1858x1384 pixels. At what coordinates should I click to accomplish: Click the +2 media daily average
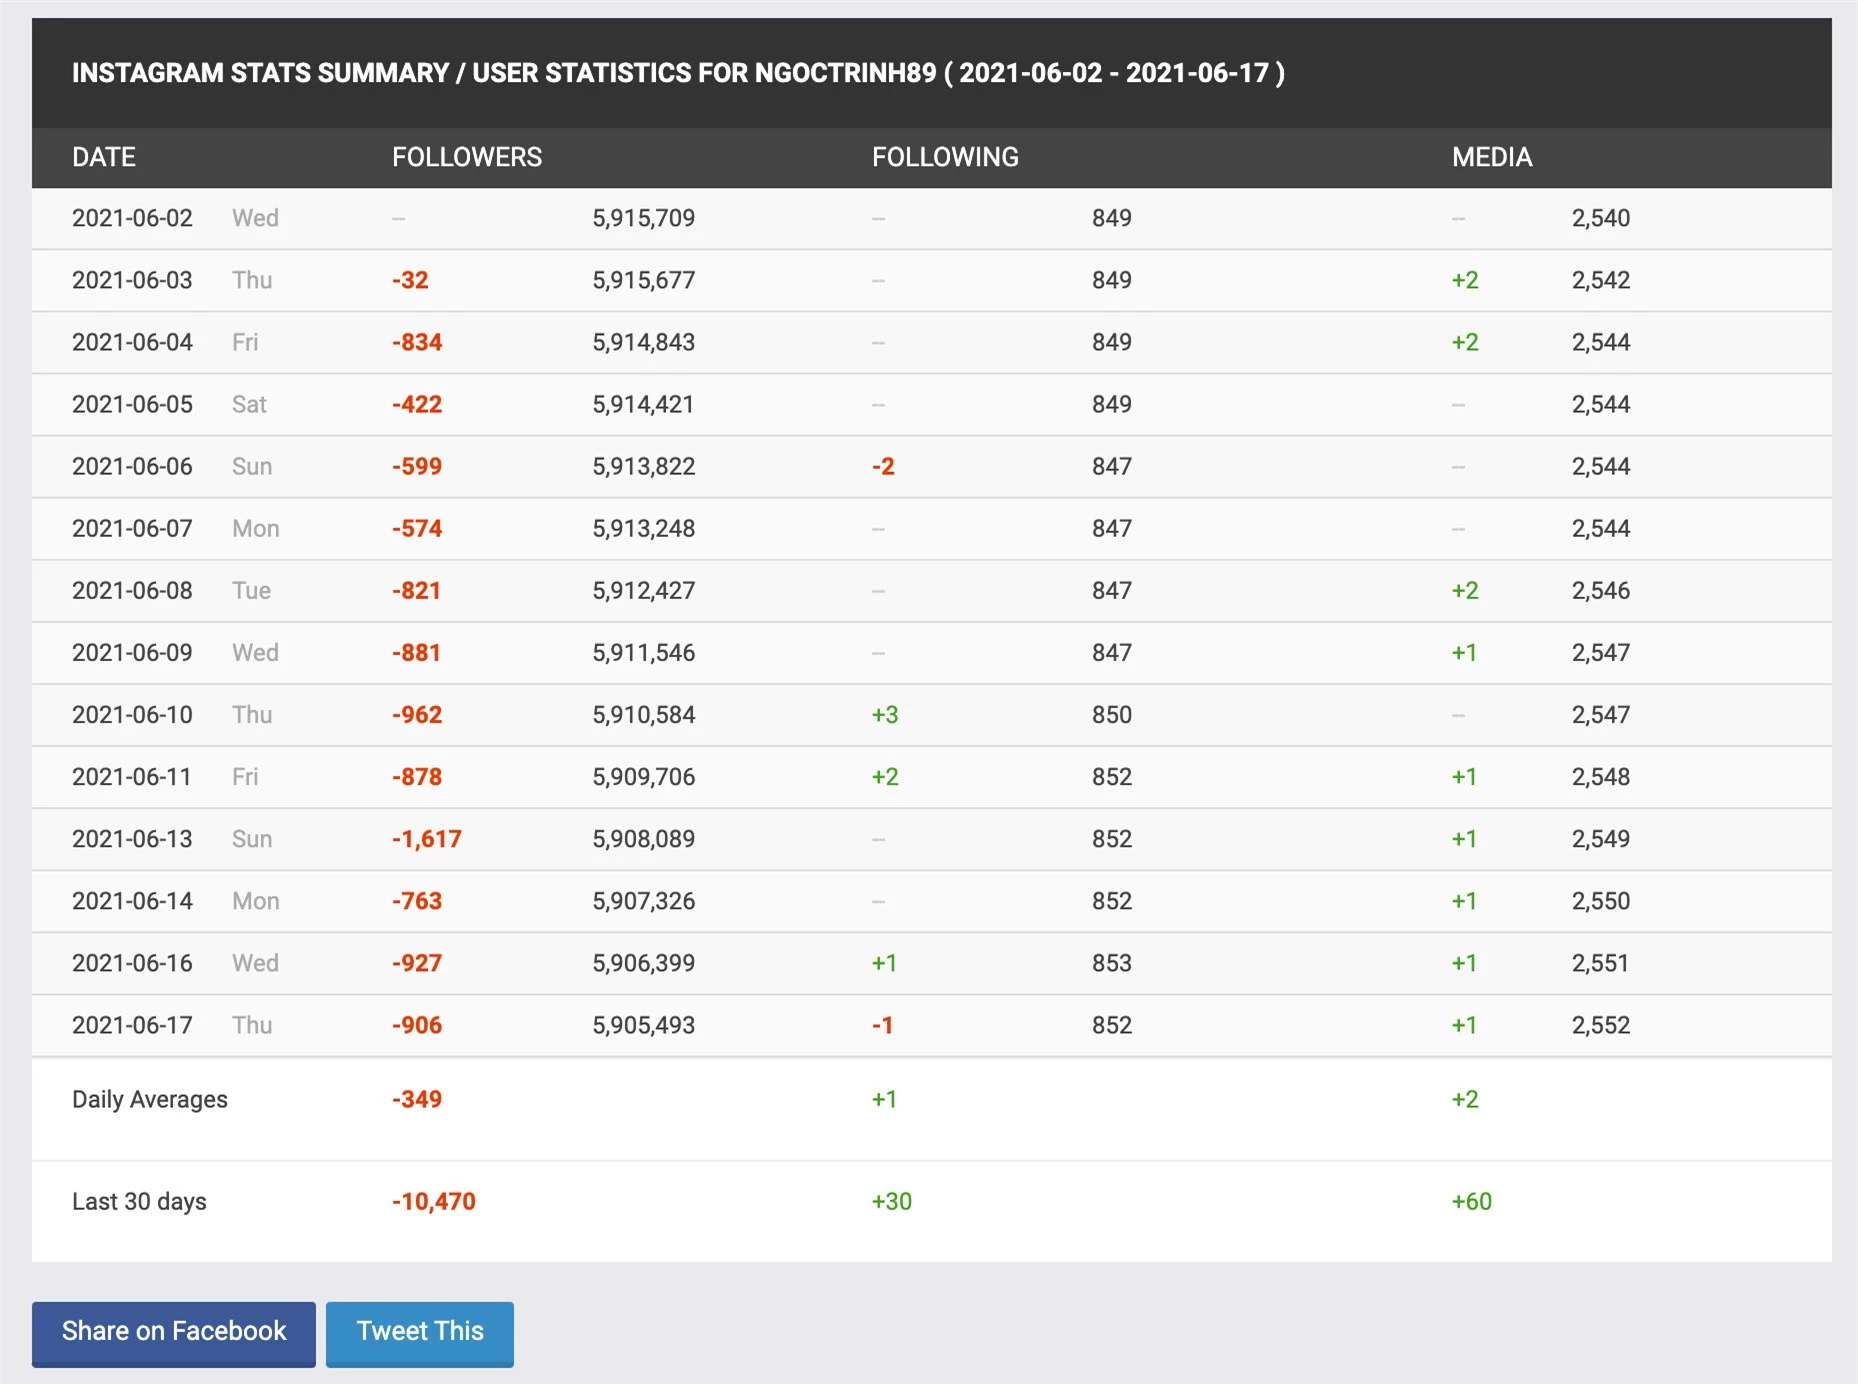point(1465,1099)
